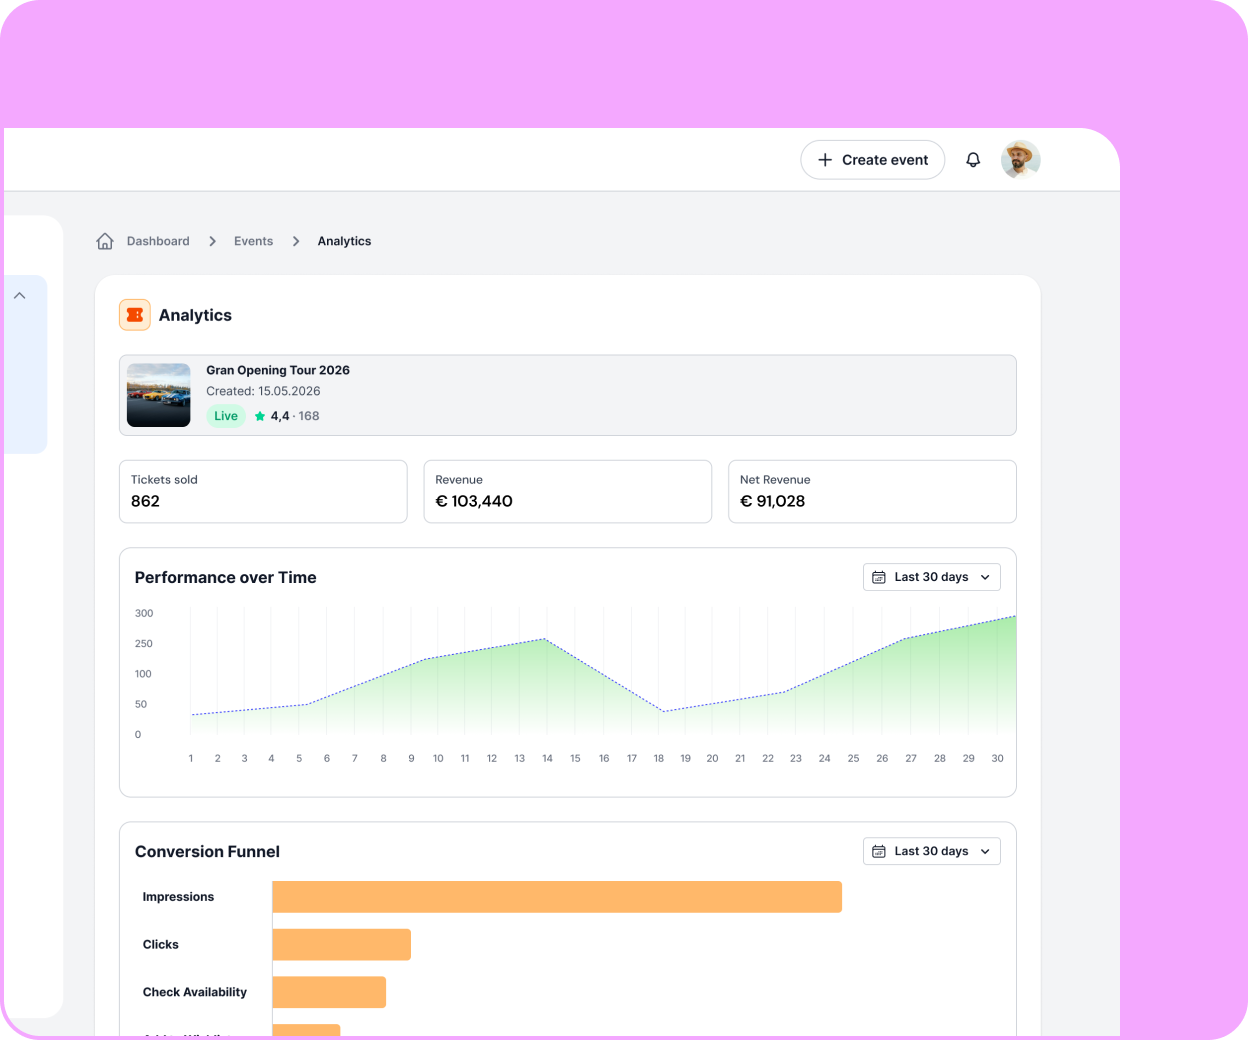This screenshot has width=1248, height=1040.
Task: Click the calendar icon in Conversion Funnel filter
Action: (878, 851)
